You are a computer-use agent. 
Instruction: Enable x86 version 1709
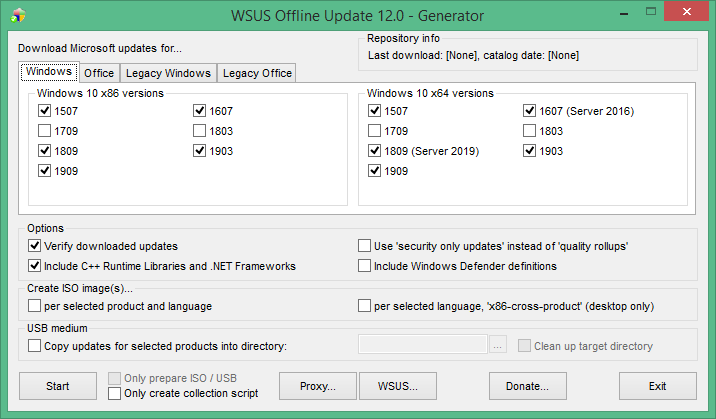click(44, 131)
